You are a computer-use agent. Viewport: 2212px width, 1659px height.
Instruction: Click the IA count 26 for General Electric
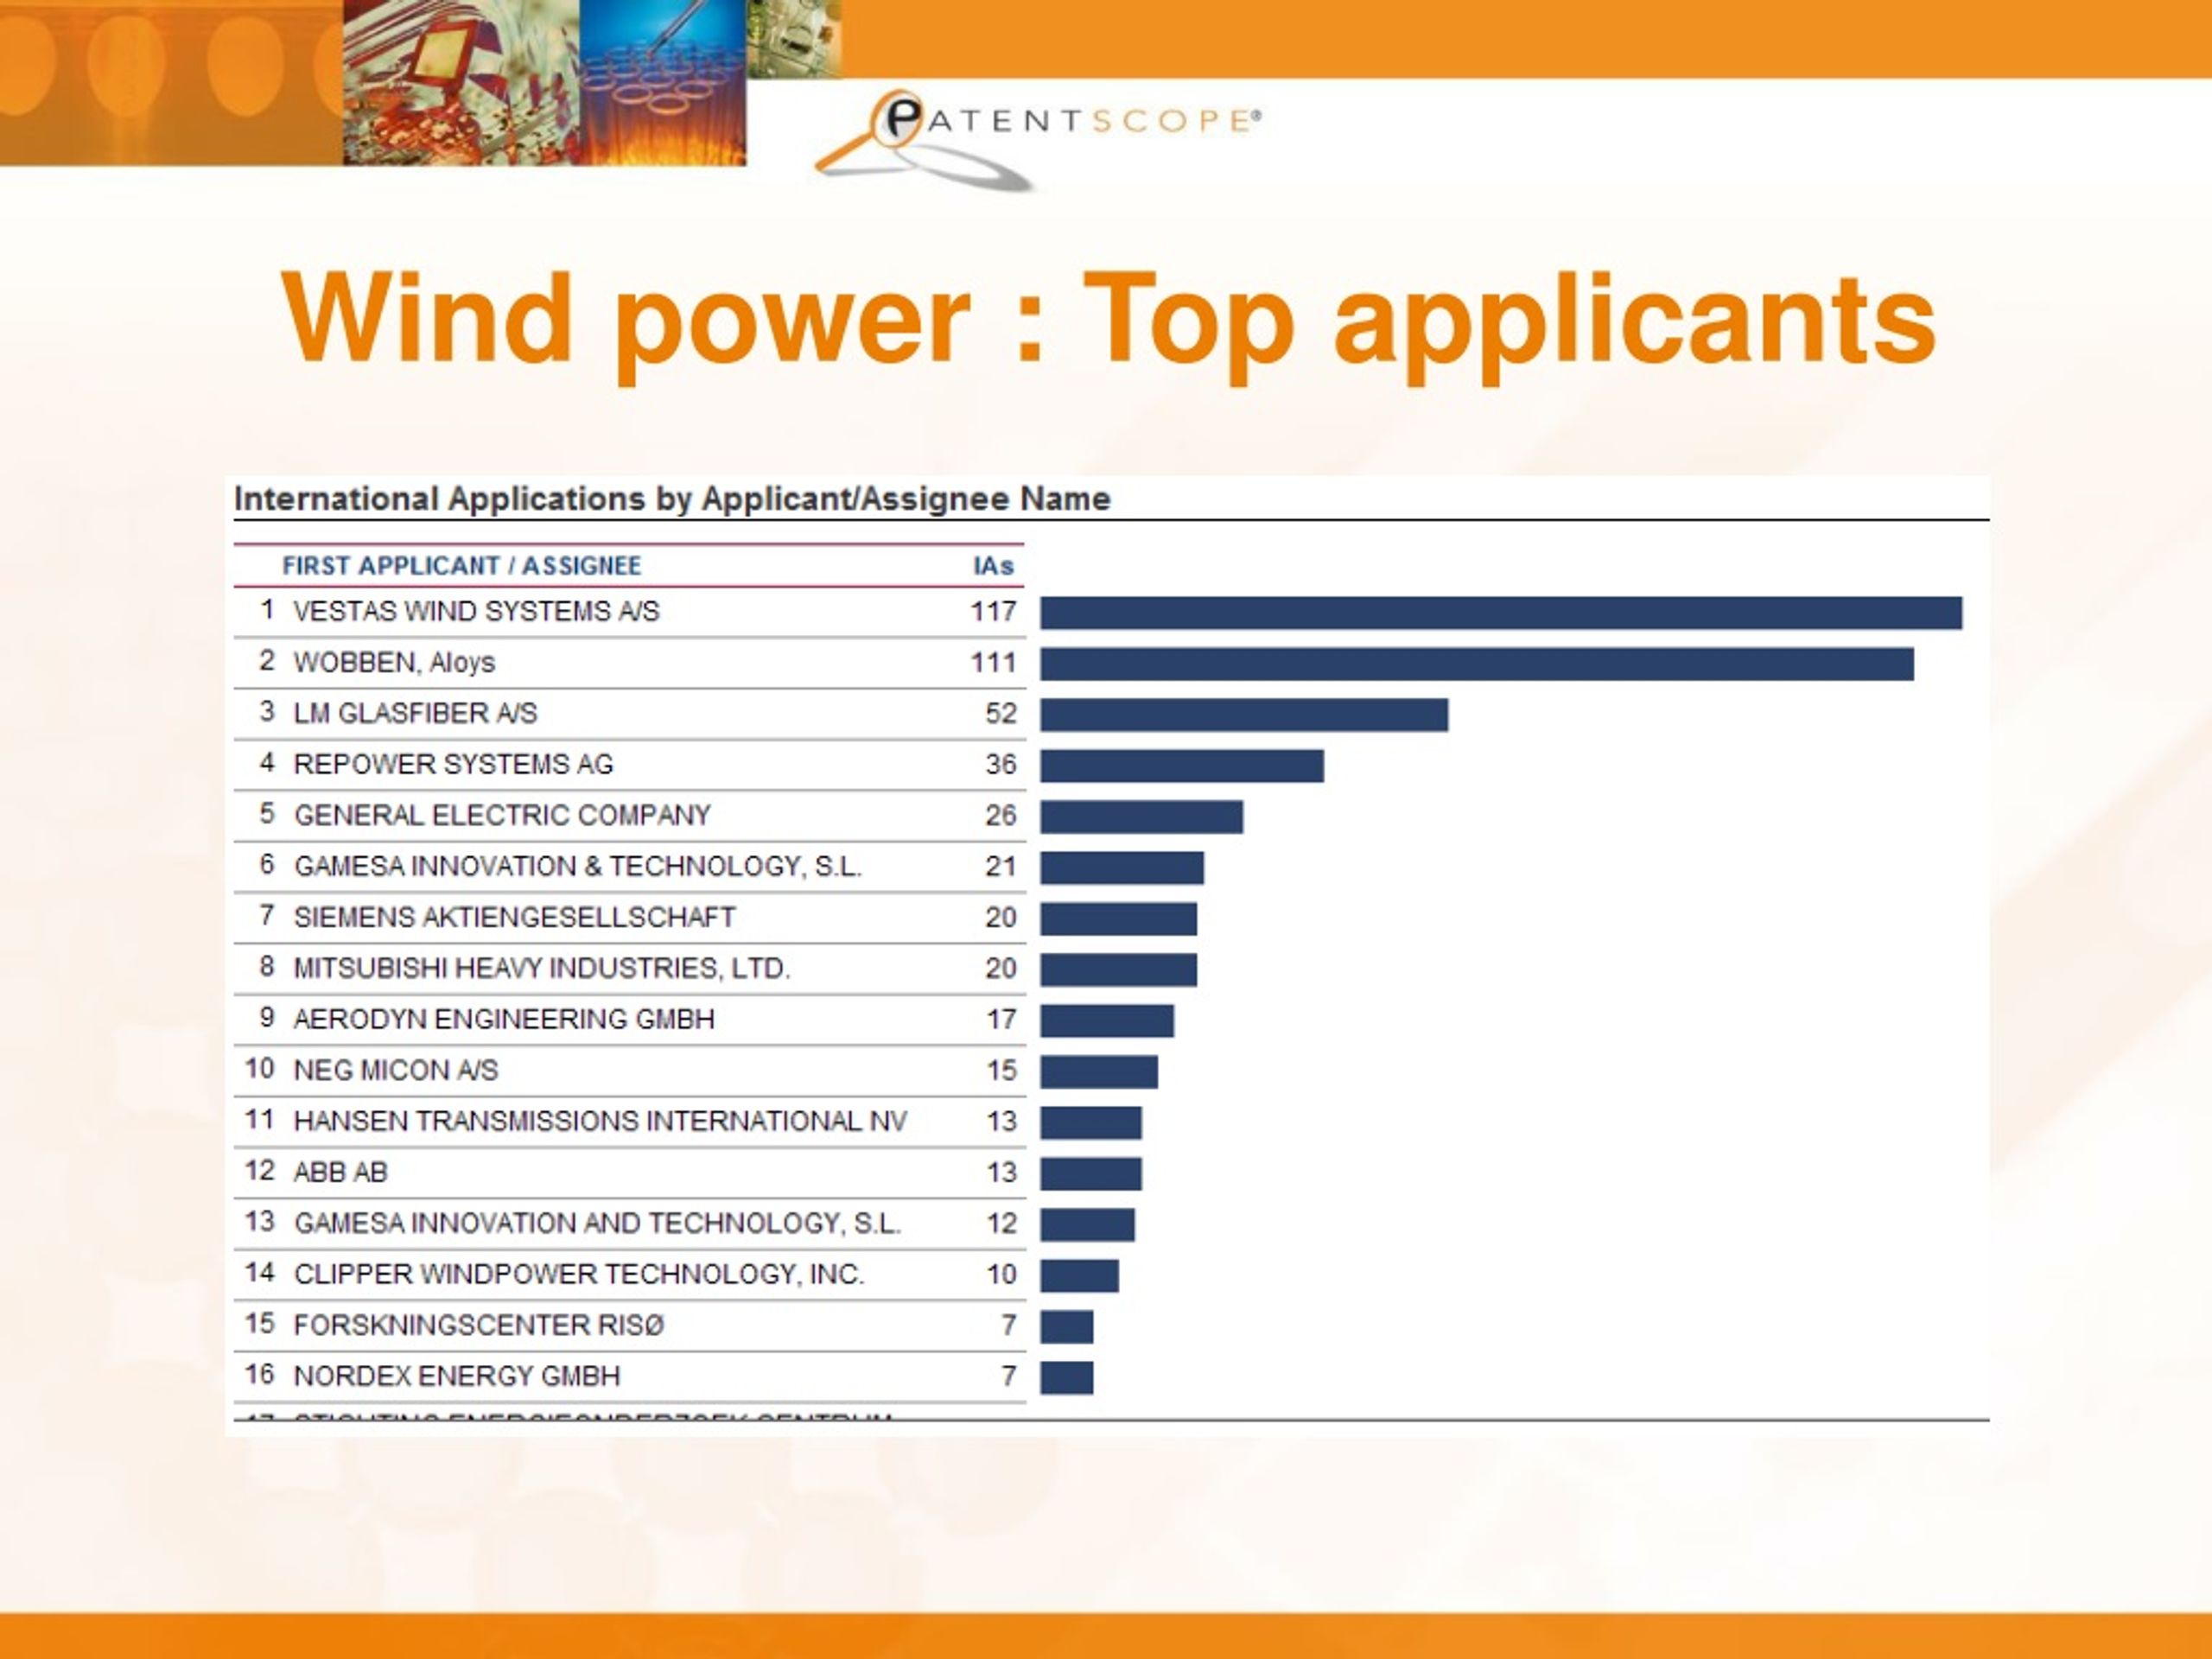tap(1001, 815)
